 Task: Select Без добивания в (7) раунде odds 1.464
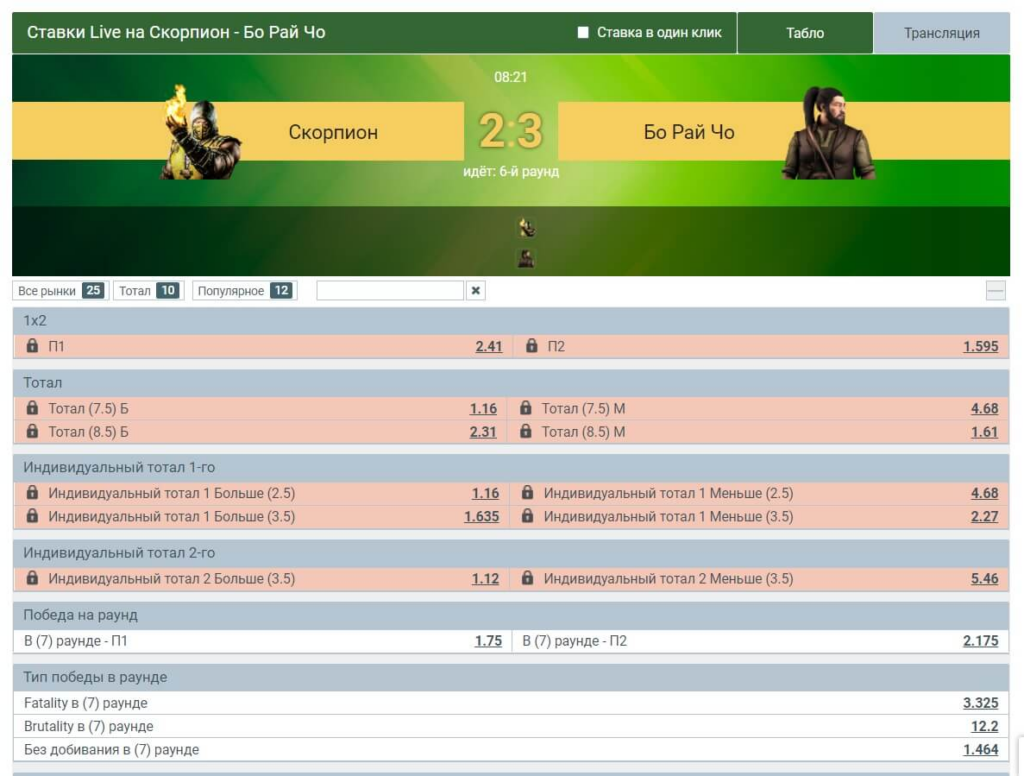[x=980, y=751]
